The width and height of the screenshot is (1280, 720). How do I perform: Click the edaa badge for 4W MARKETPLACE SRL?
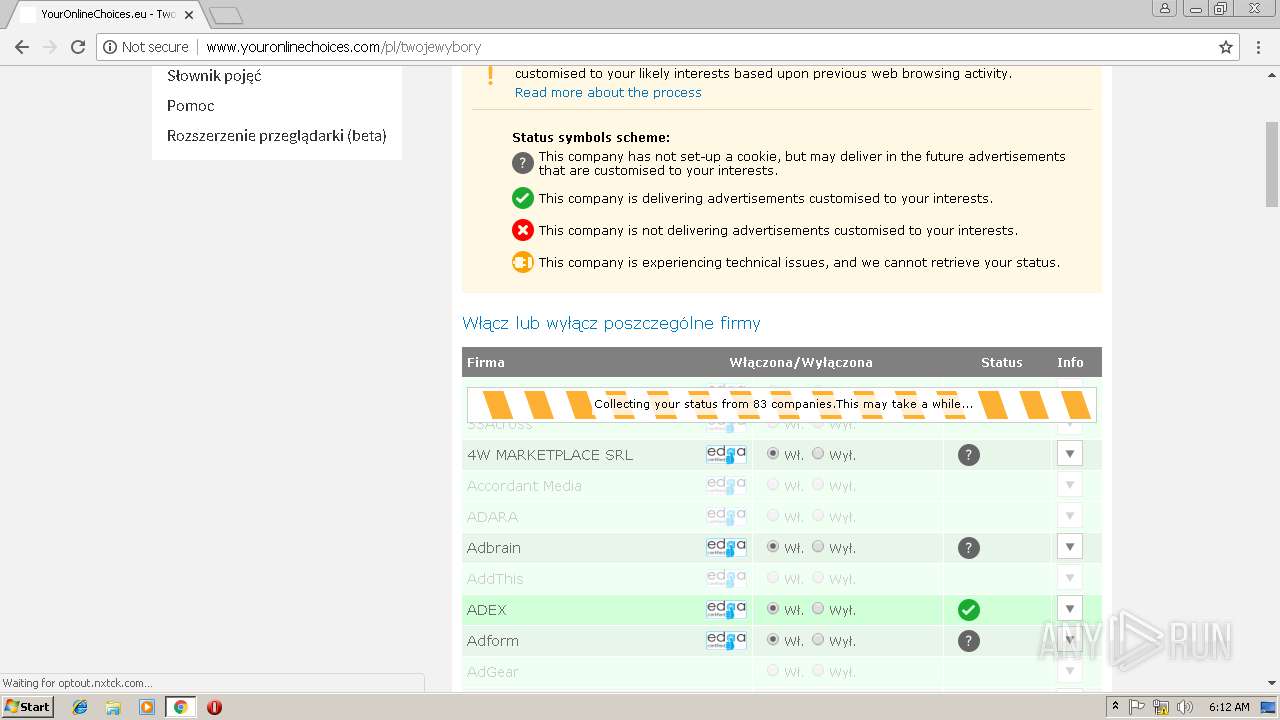[726, 455]
